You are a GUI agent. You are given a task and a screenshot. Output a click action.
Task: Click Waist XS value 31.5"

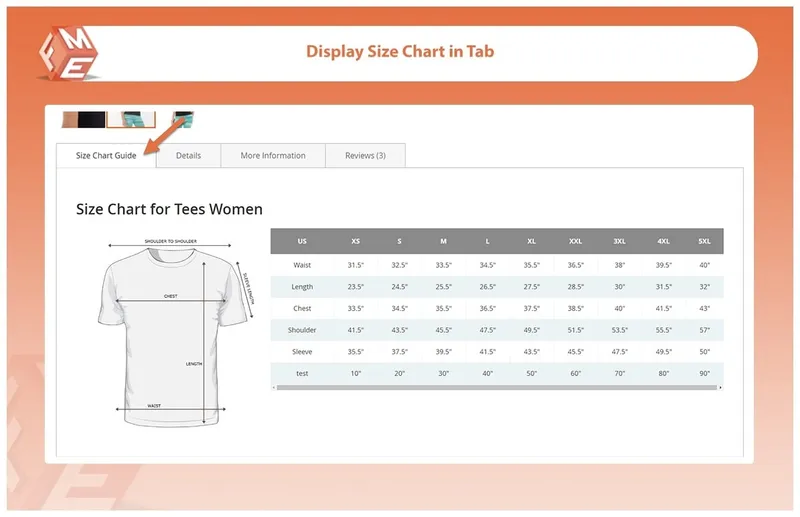coord(356,265)
